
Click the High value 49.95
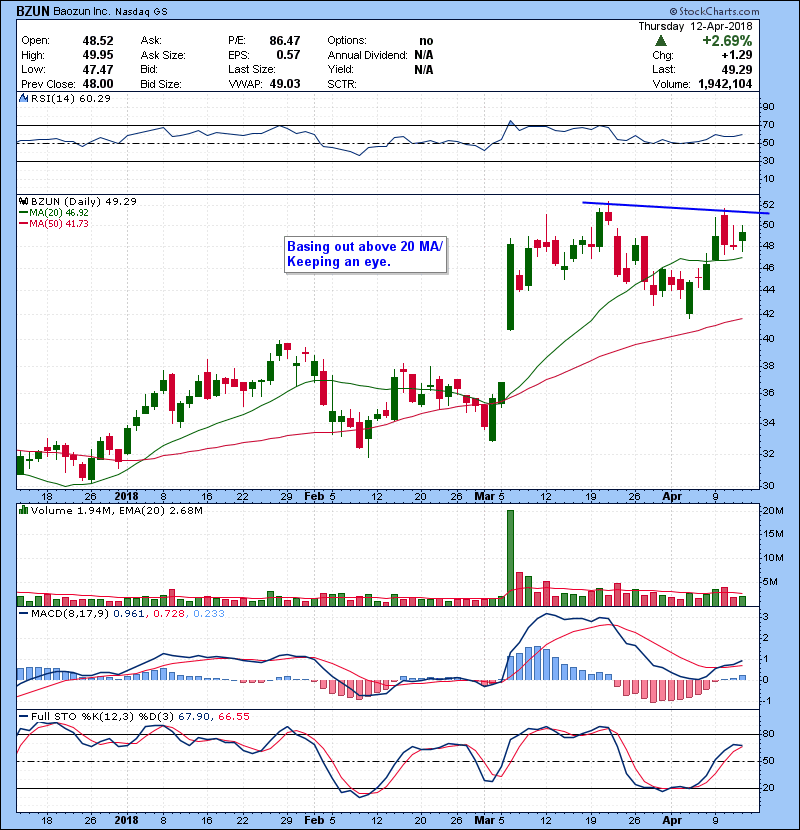click(98, 55)
